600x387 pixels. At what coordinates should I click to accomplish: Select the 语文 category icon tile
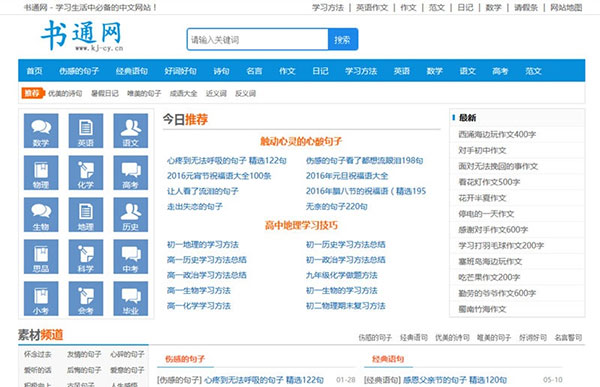click(130, 131)
